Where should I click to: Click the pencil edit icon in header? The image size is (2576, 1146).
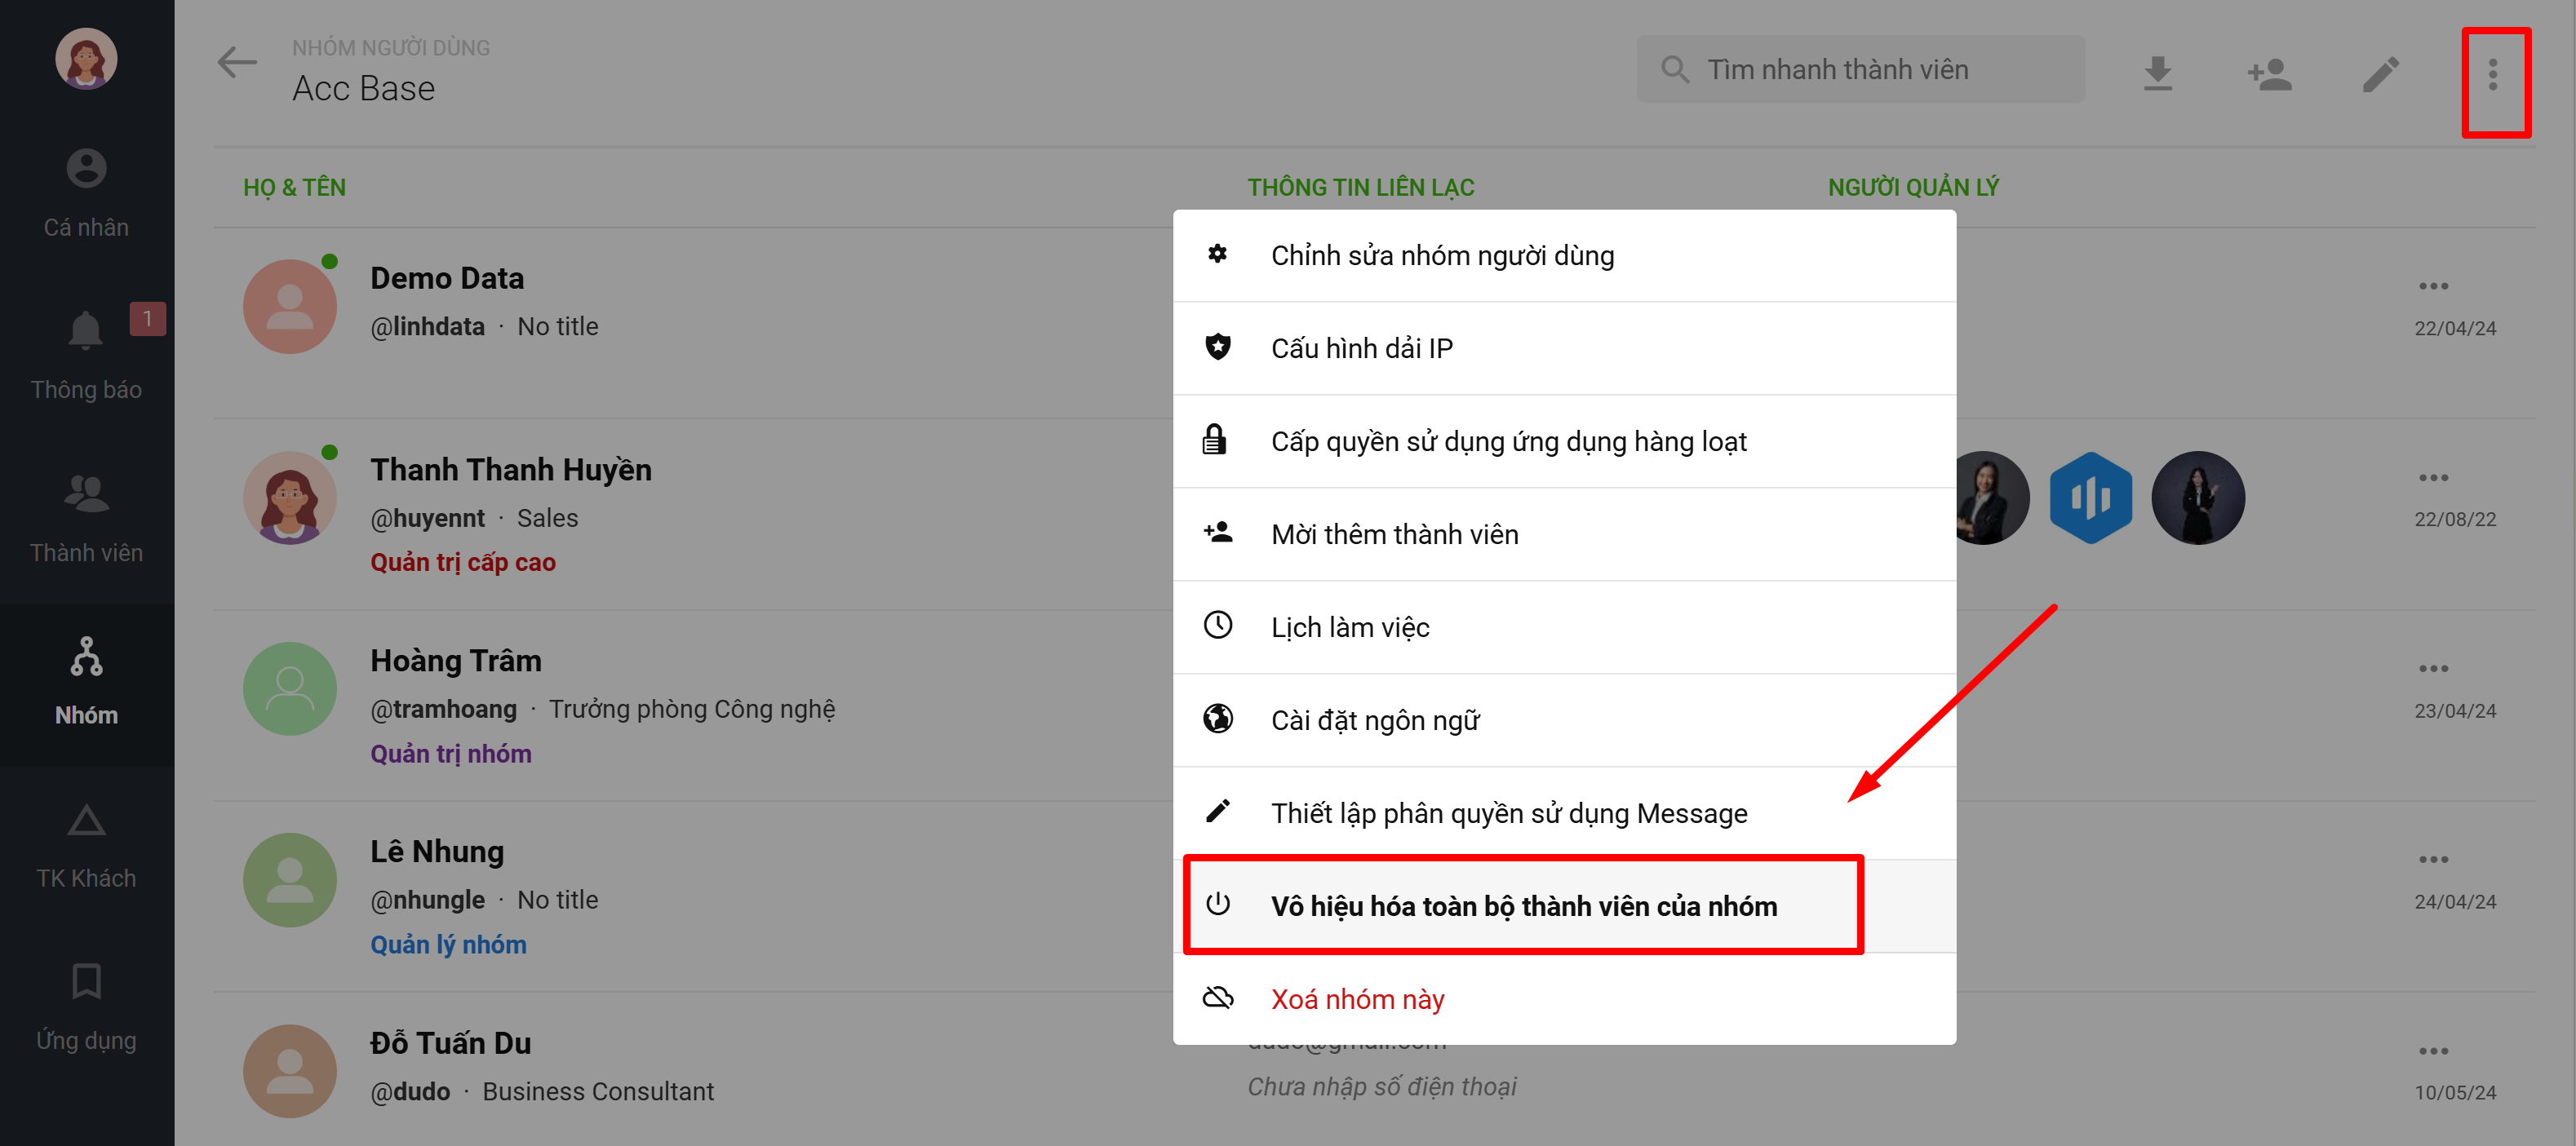coord(2380,73)
